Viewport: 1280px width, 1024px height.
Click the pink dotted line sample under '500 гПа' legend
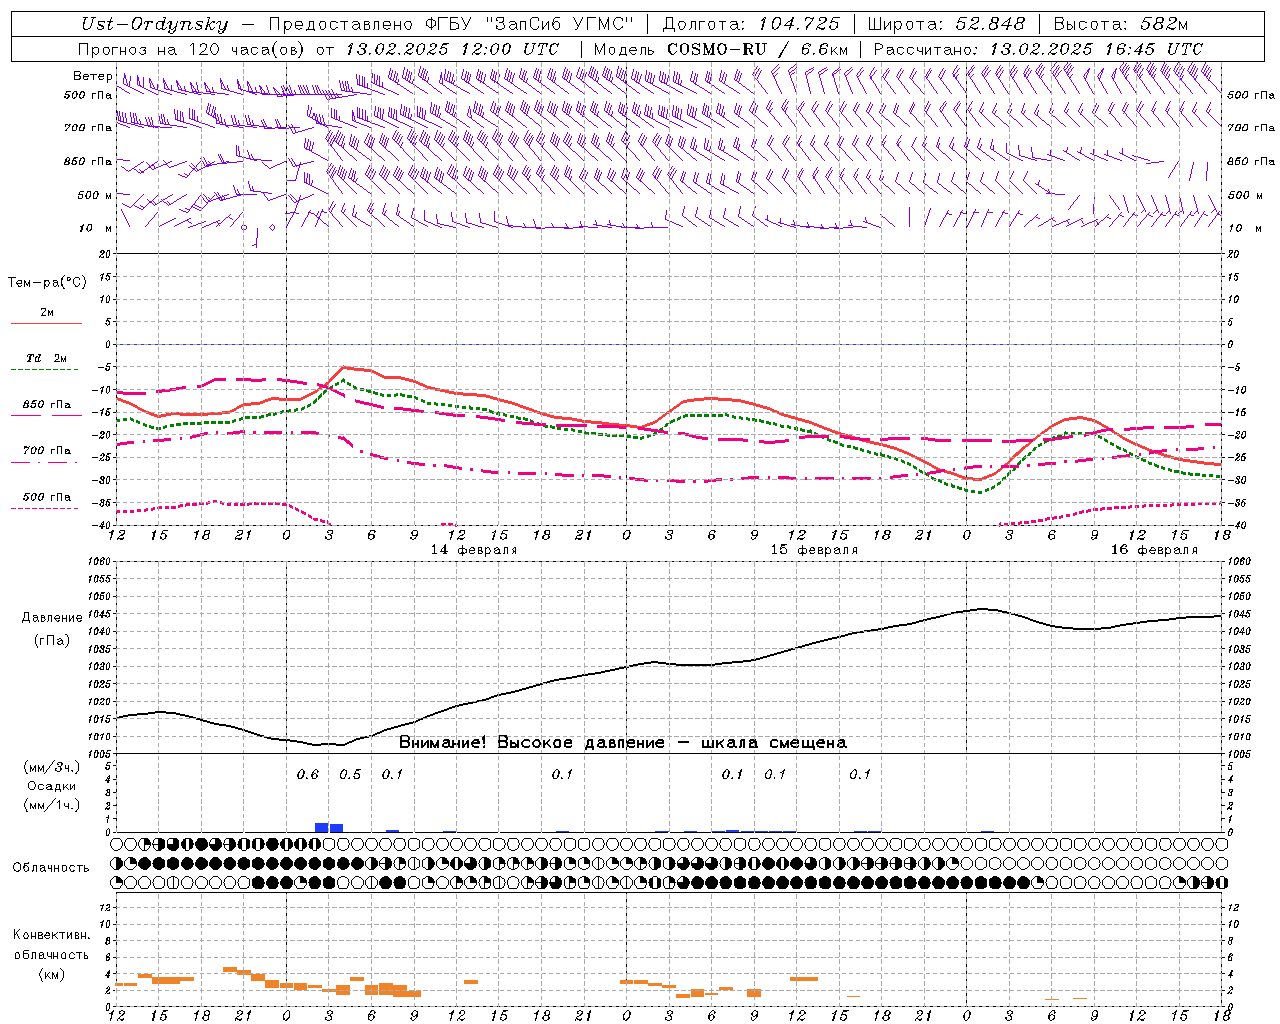(44, 509)
